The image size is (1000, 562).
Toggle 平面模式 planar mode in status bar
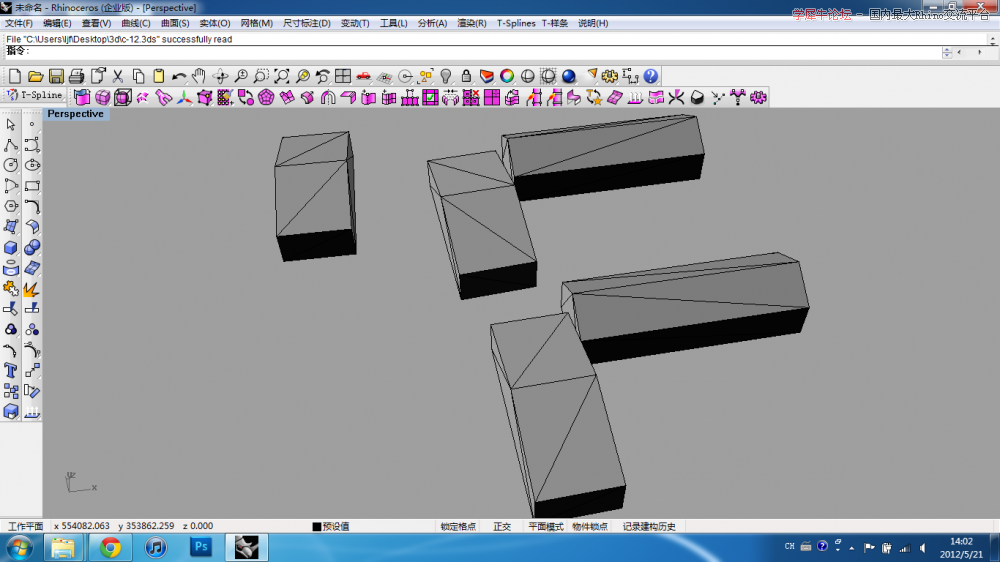pos(545,526)
